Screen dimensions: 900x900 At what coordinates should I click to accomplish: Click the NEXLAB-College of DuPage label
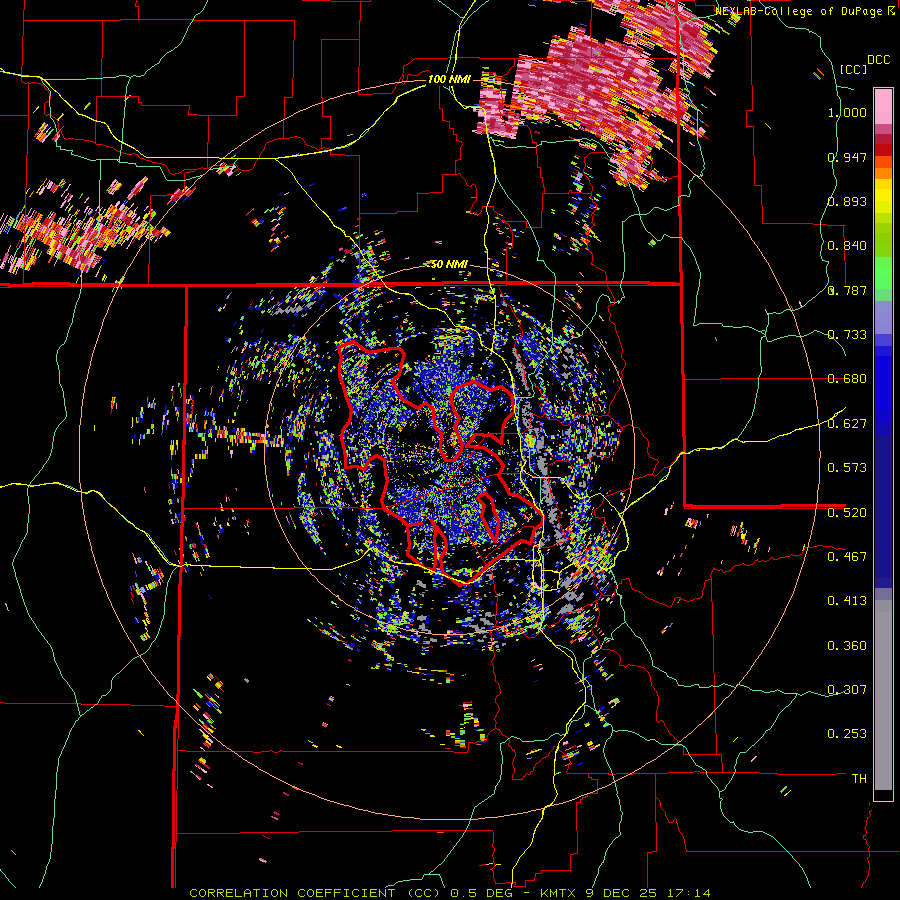click(800, 10)
